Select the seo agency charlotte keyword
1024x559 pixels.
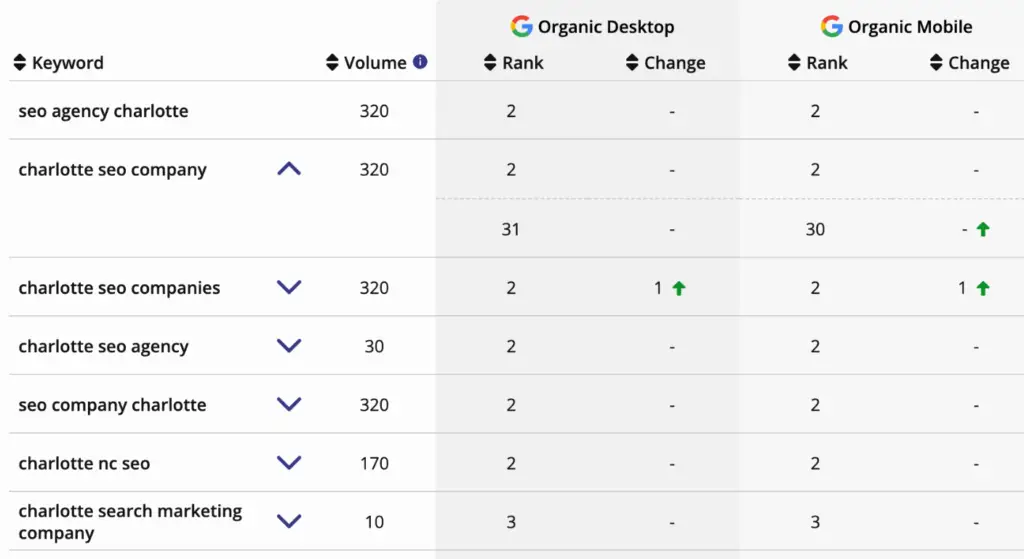[x=103, y=111]
